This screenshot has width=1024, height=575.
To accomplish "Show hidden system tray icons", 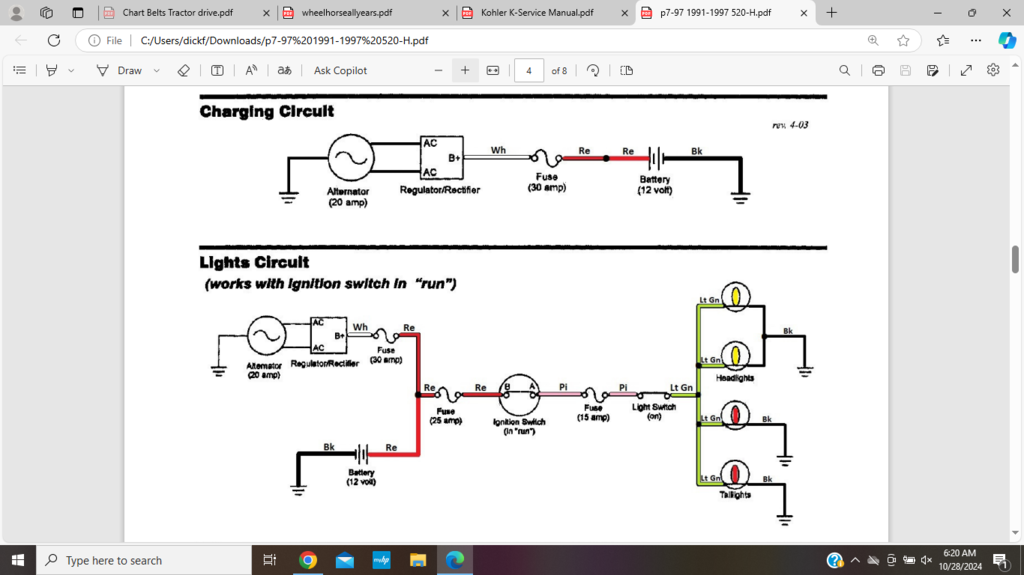I will (856, 560).
